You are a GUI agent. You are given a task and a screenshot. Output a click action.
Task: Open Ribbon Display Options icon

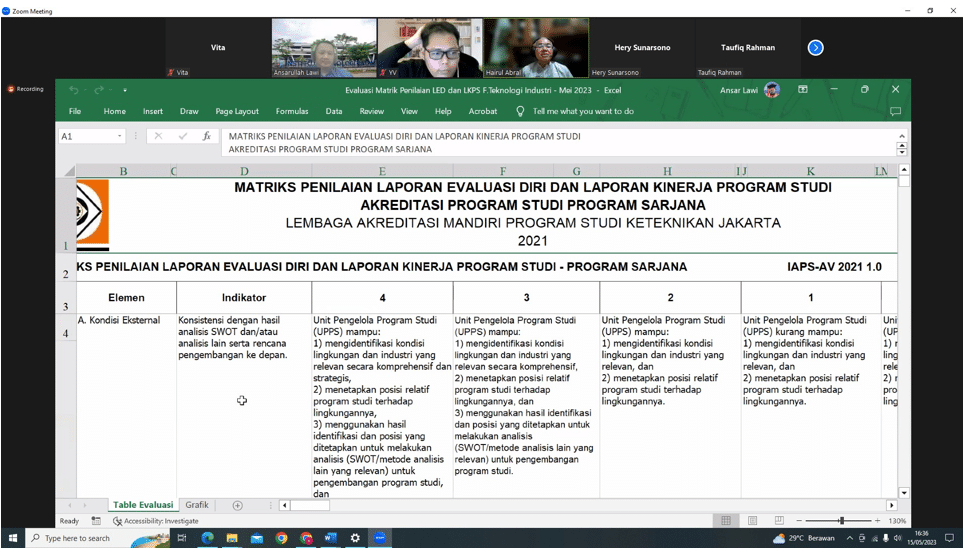point(803,90)
